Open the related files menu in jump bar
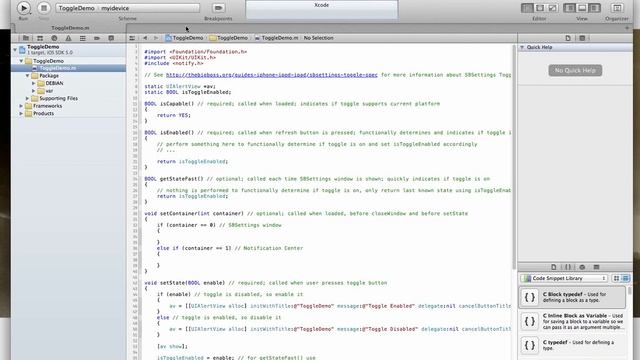 click(132, 38)
